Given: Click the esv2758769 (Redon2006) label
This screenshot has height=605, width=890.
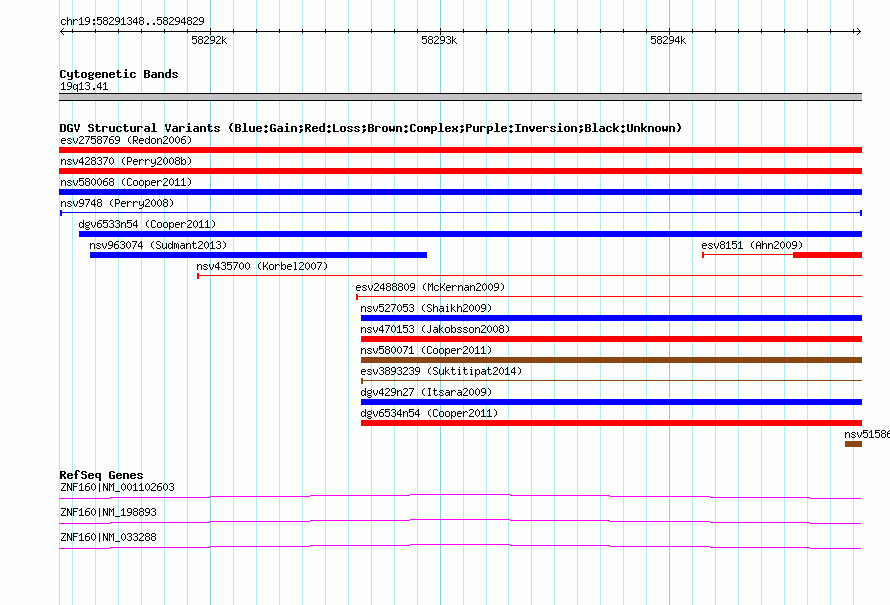Looking at the screenshot, I should pos(126,140).
